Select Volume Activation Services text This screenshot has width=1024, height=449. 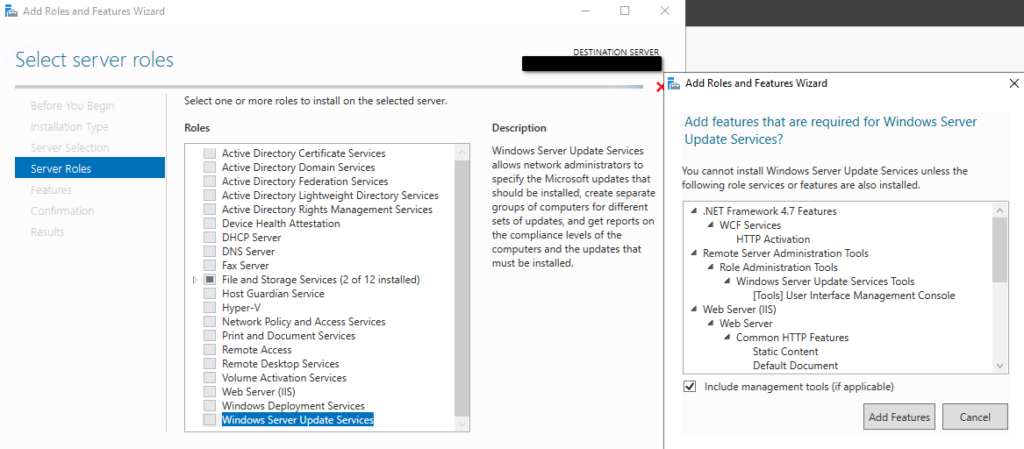tap(284, 378)
